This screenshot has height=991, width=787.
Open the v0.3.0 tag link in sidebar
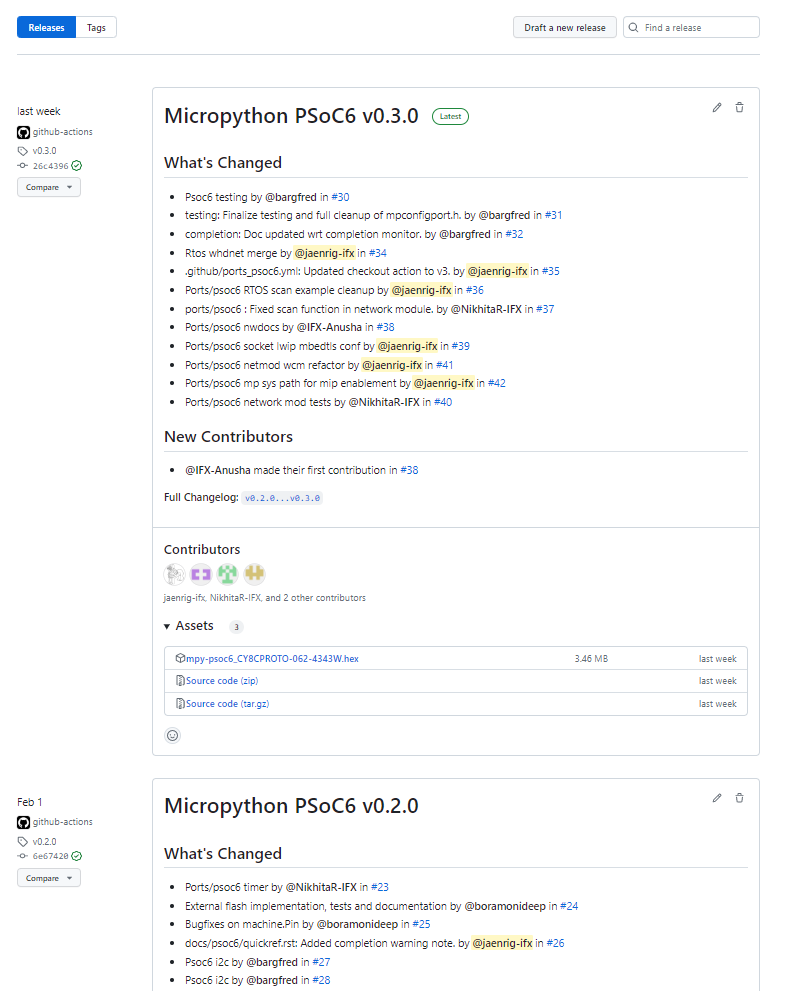tap(44, 151)
